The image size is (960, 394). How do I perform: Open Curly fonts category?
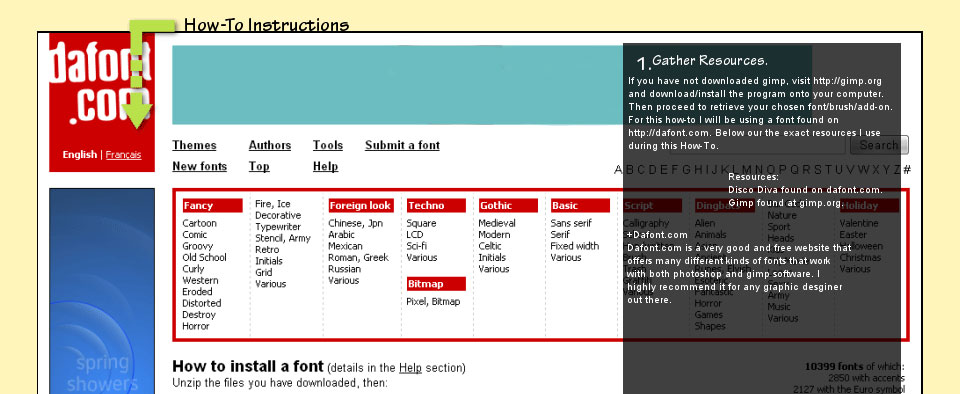click(193, 269)
